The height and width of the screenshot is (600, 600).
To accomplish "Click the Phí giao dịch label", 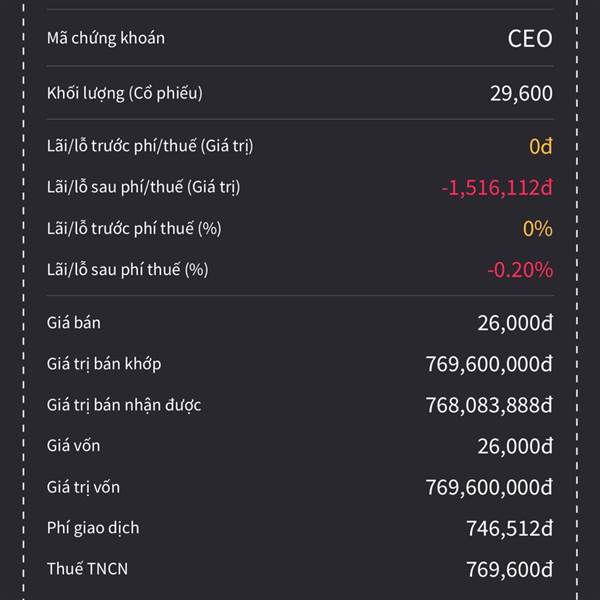I will pos(93,528).
